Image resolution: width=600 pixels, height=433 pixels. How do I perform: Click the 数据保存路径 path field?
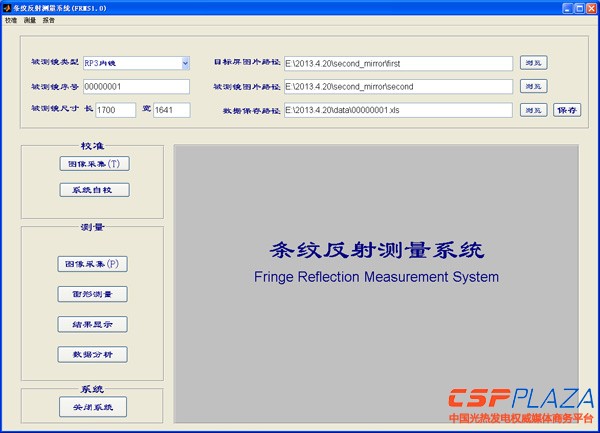pos(397,110)
